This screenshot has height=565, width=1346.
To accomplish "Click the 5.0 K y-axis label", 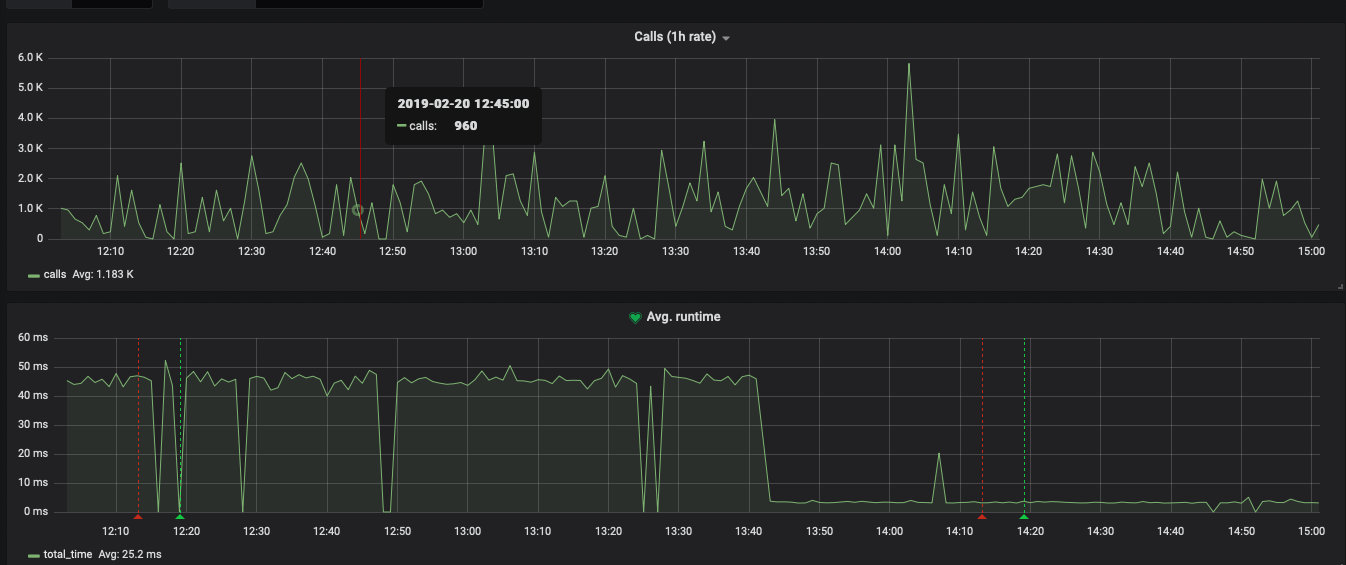I will 31,87.
